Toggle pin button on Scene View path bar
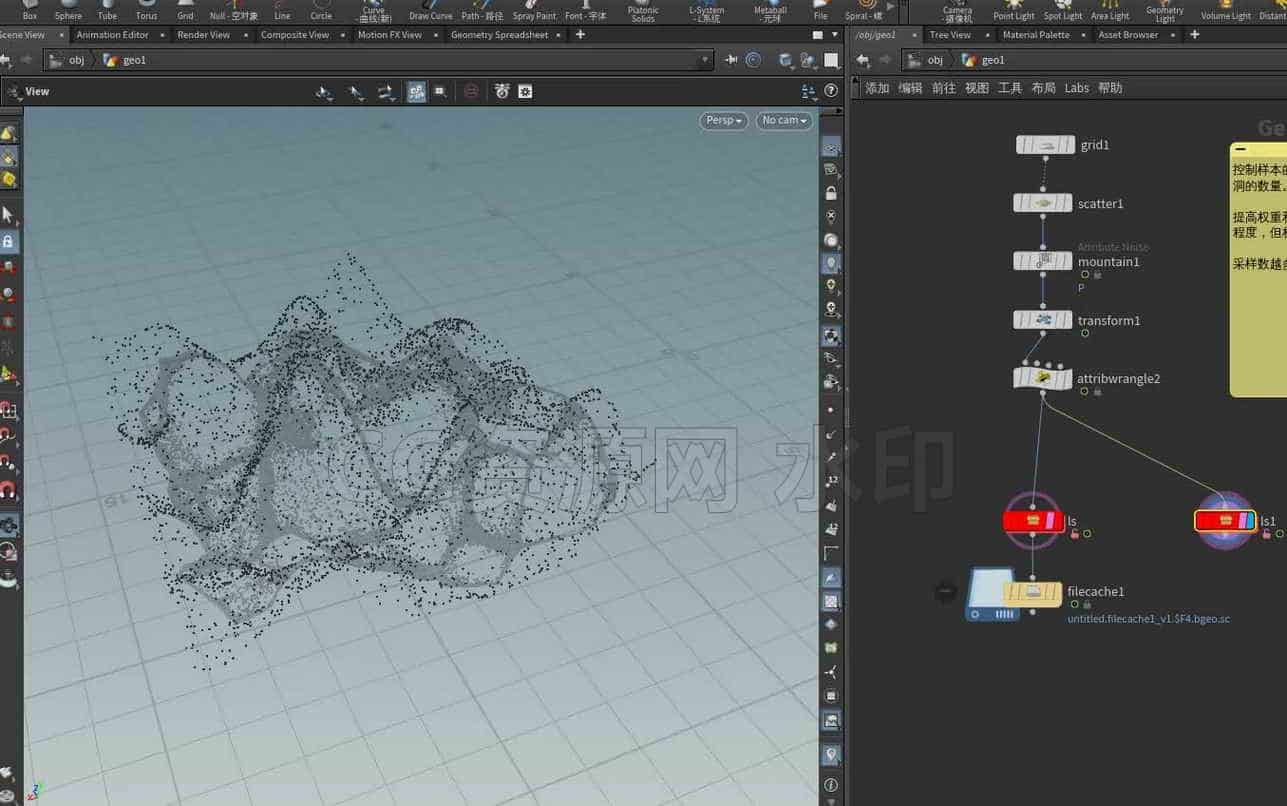 point(731,60)
